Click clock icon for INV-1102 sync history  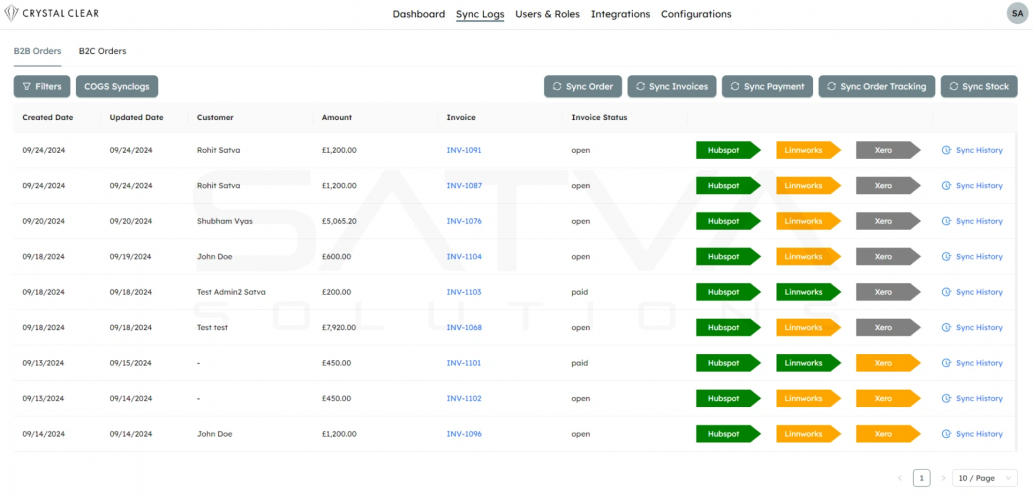[x=947, y=399]
